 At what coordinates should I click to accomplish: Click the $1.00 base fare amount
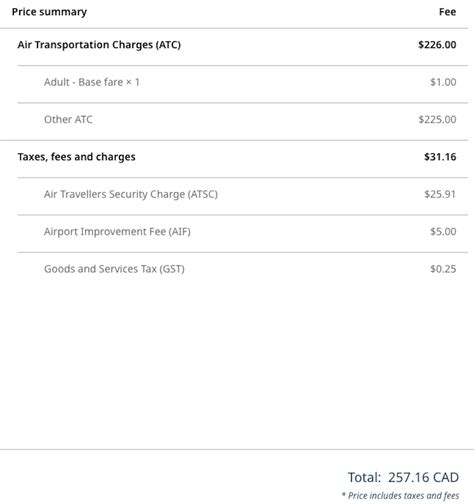443,82
